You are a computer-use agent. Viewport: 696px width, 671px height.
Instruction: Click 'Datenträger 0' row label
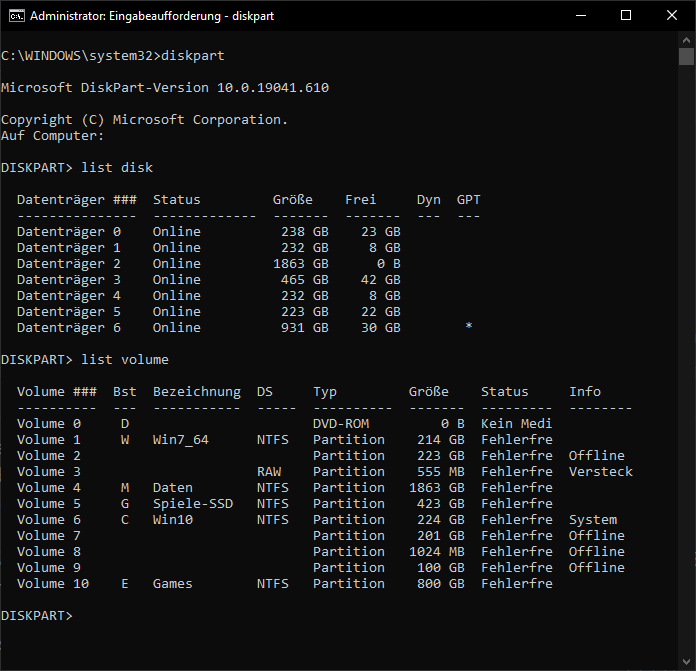coord(69,232)
